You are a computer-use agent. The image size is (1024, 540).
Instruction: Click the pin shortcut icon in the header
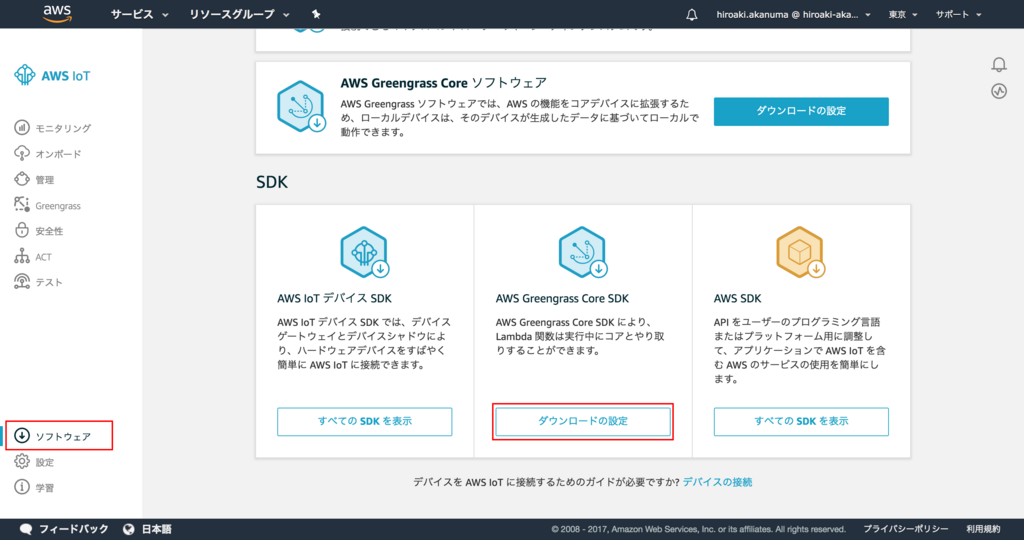coord(316,14)
